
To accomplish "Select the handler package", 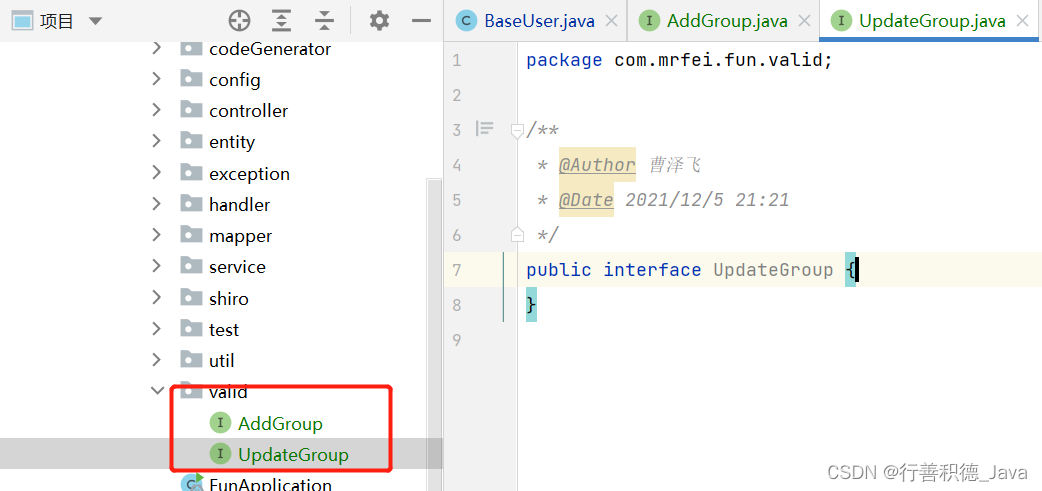I will point(239,205).
